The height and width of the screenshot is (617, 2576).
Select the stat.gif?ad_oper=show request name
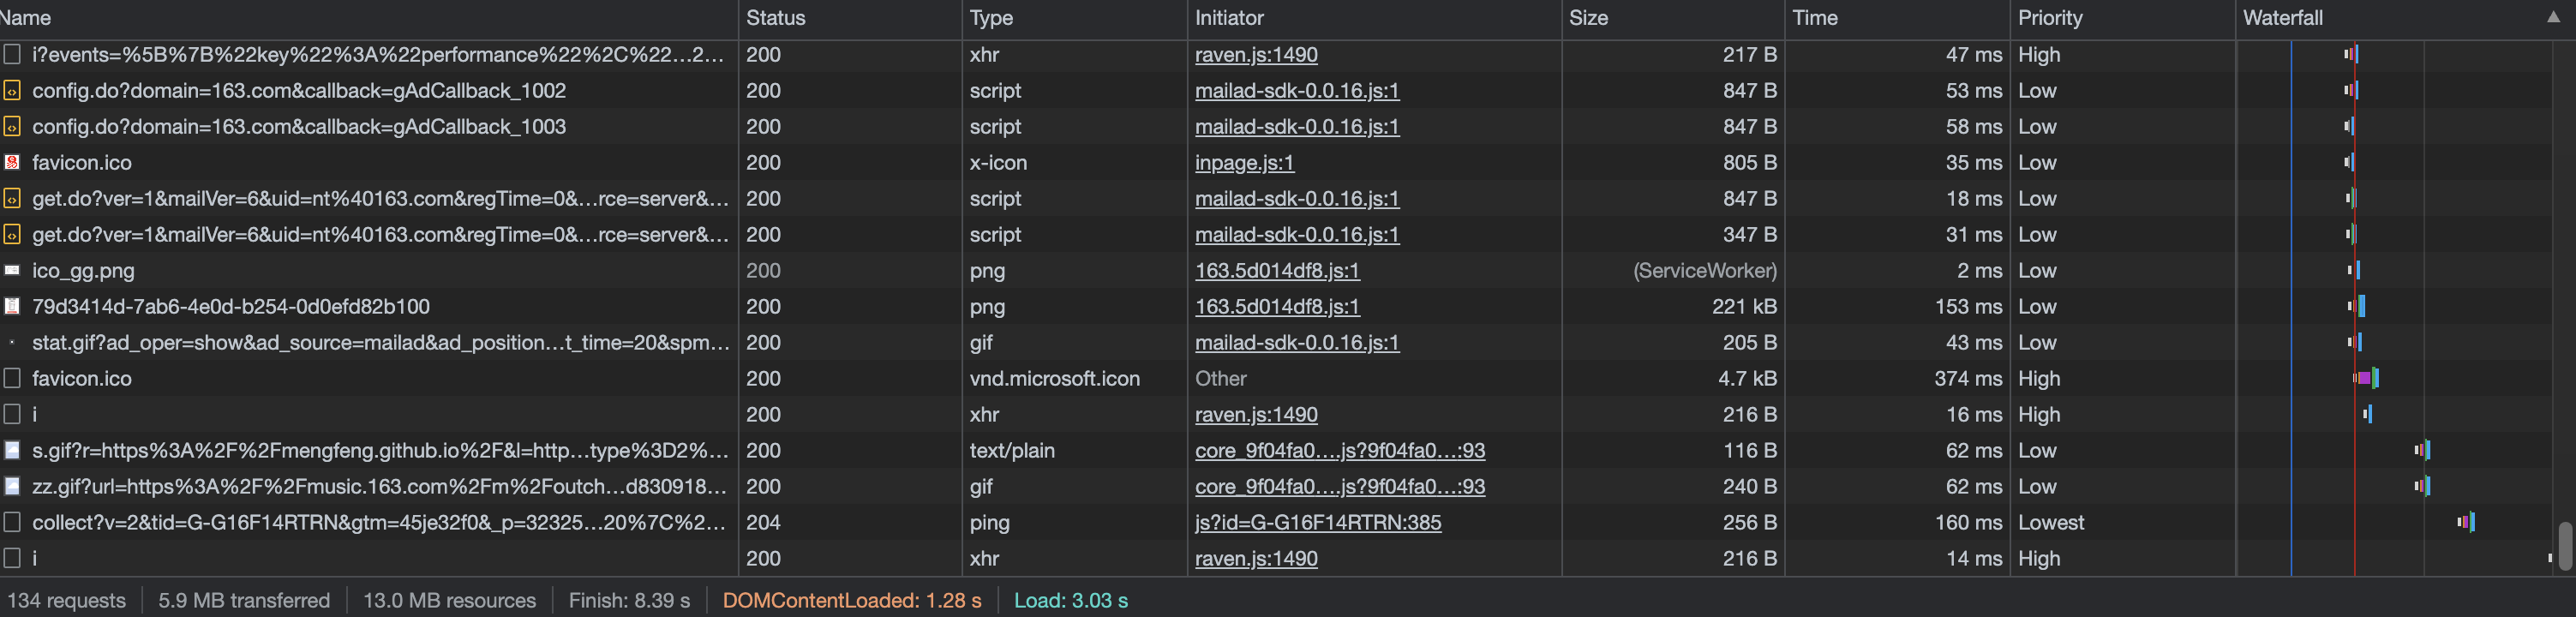[x=380, y=342]
